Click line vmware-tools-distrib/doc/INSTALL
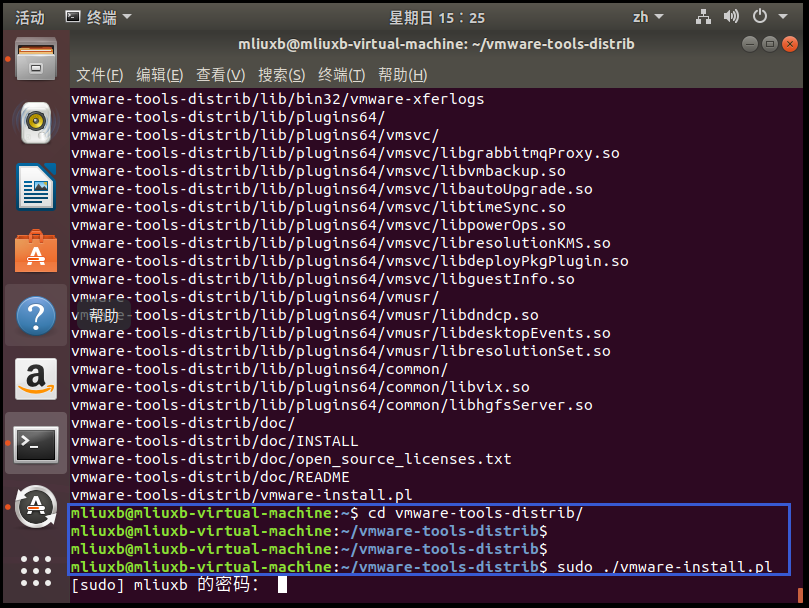Screen dimensions: 809x608 (215, 441)
